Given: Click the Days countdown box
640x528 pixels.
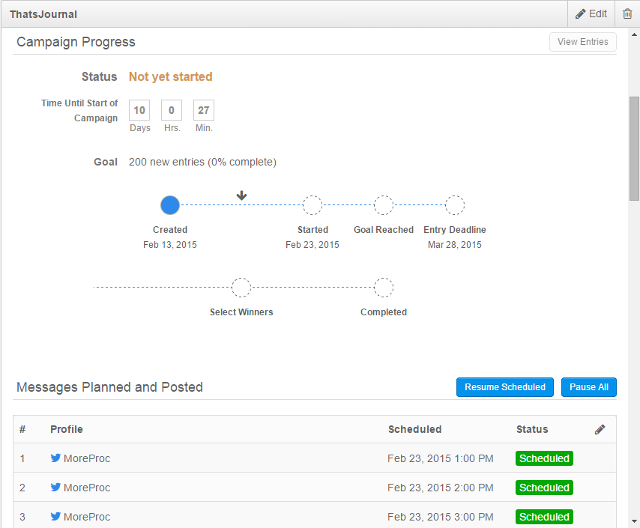Looking at the screenshot, I should 140,110.
